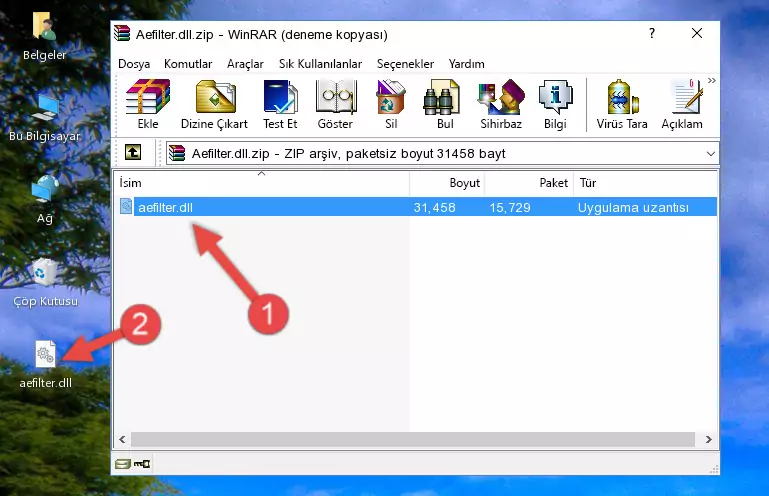Screen dimensions: 769x496
Task: Click the horizontal scrollbar left arrow
Action: pyautogui.click(x=122, y=439)
